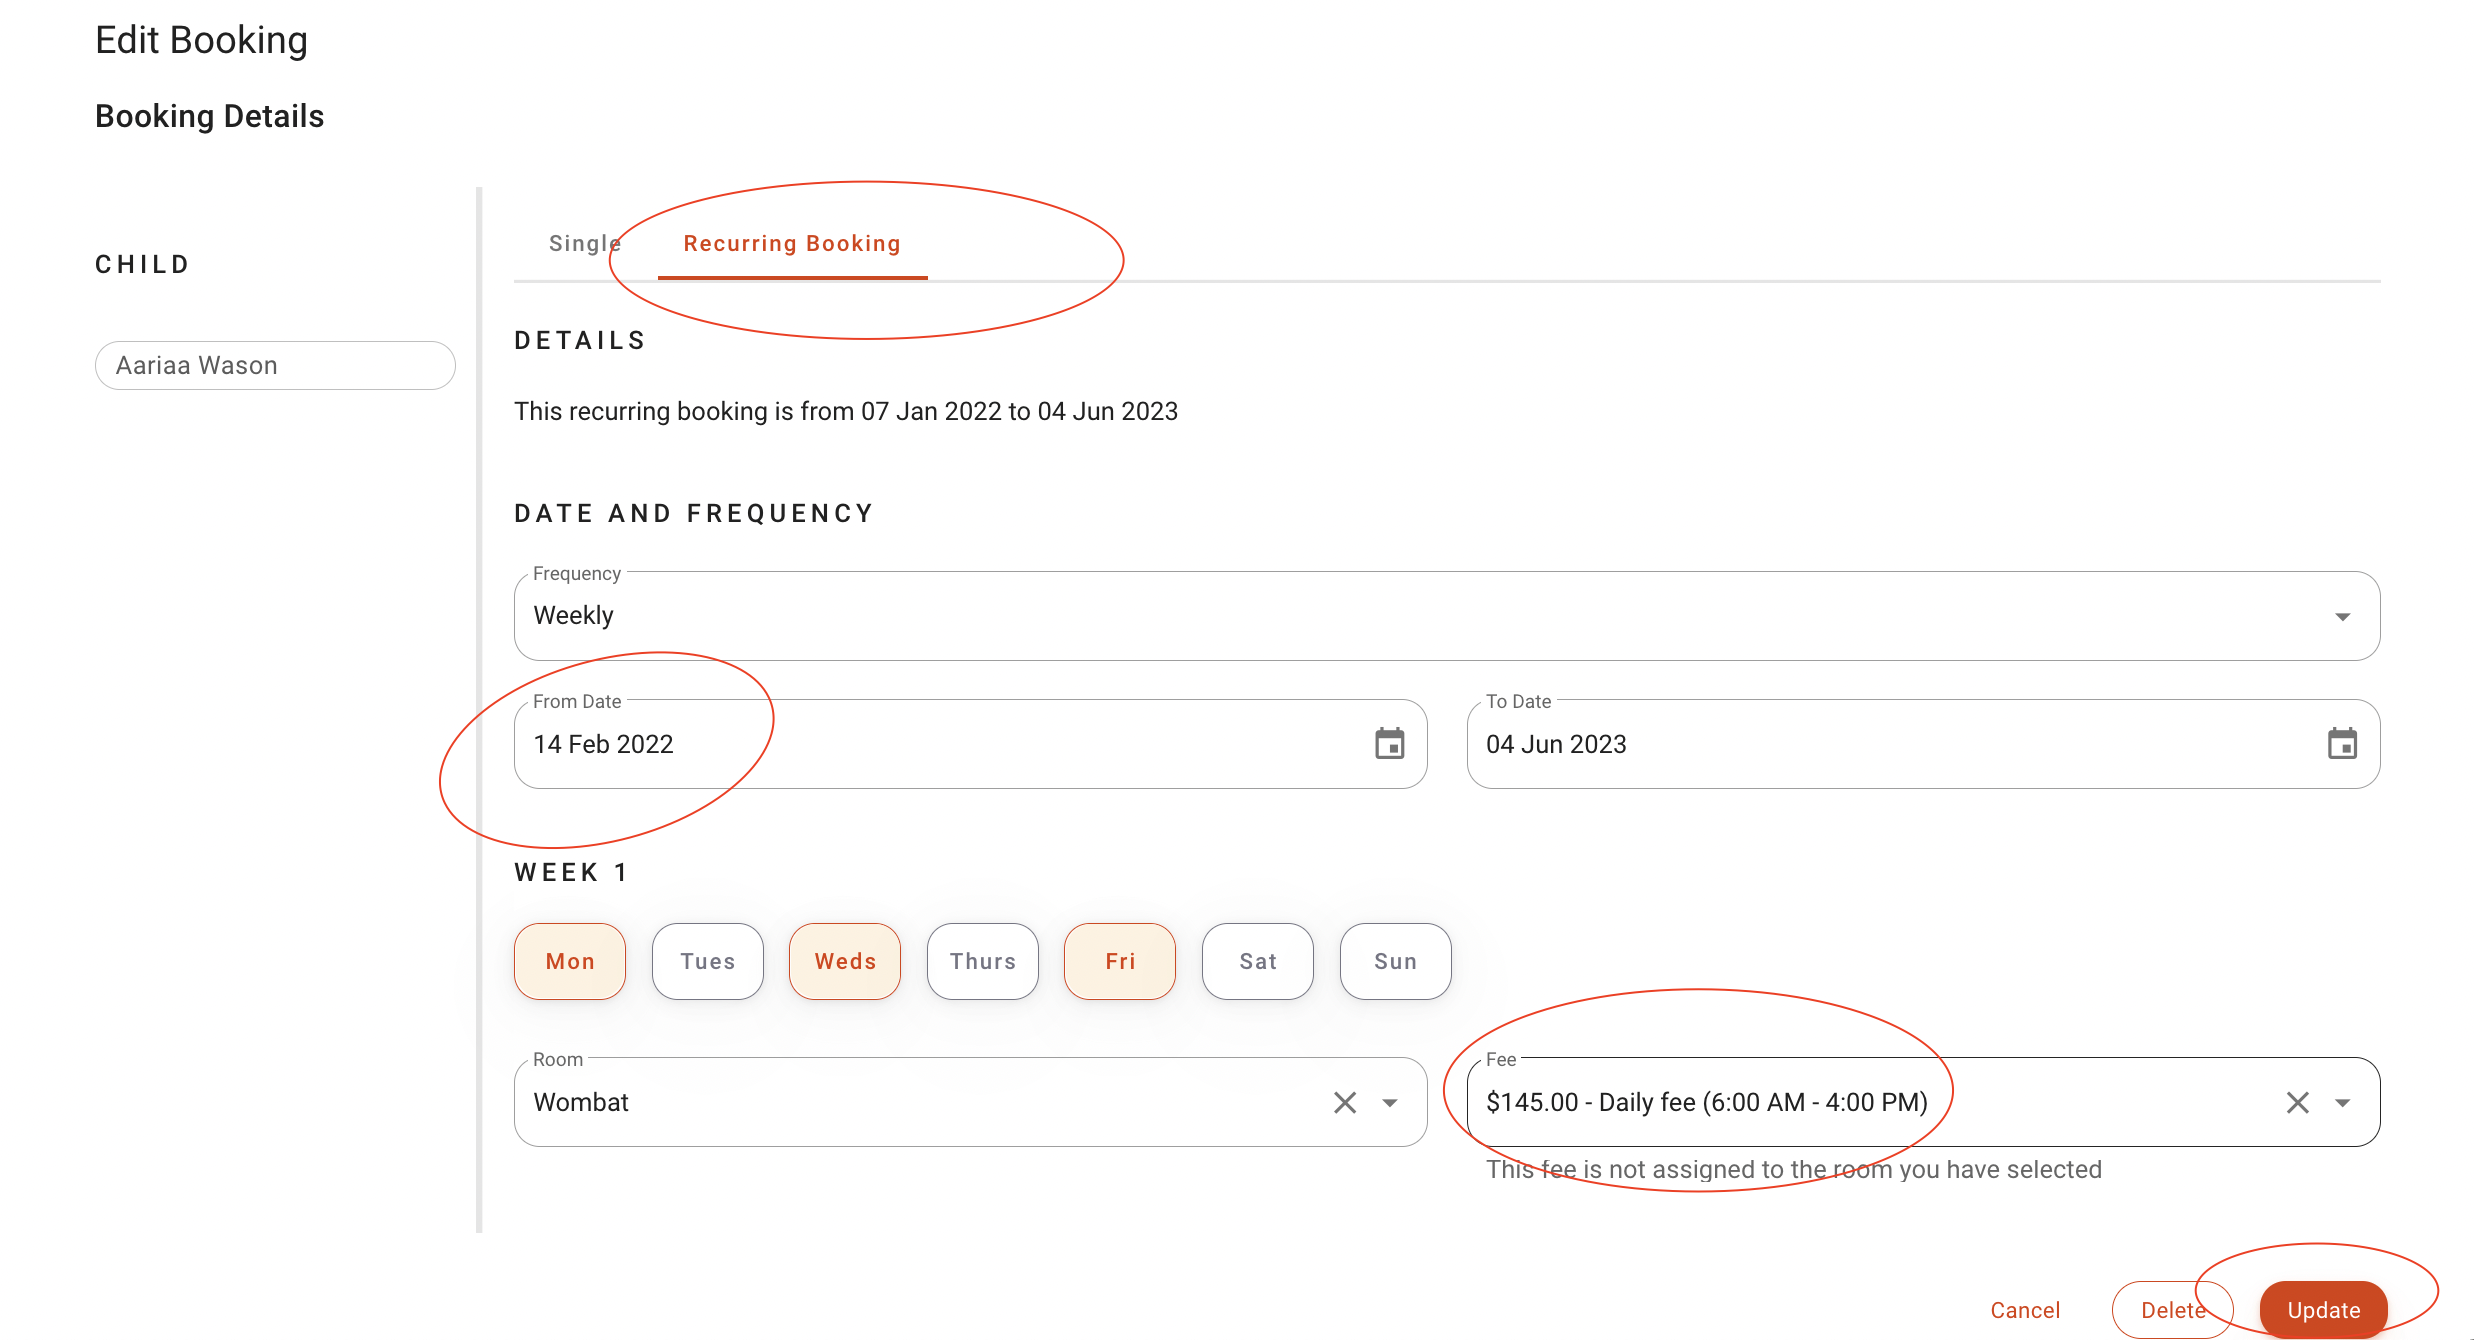Enable the Thurs day toggle
The height and width of the screenshot is (1340, 2474).
click(x=982, y=961)
